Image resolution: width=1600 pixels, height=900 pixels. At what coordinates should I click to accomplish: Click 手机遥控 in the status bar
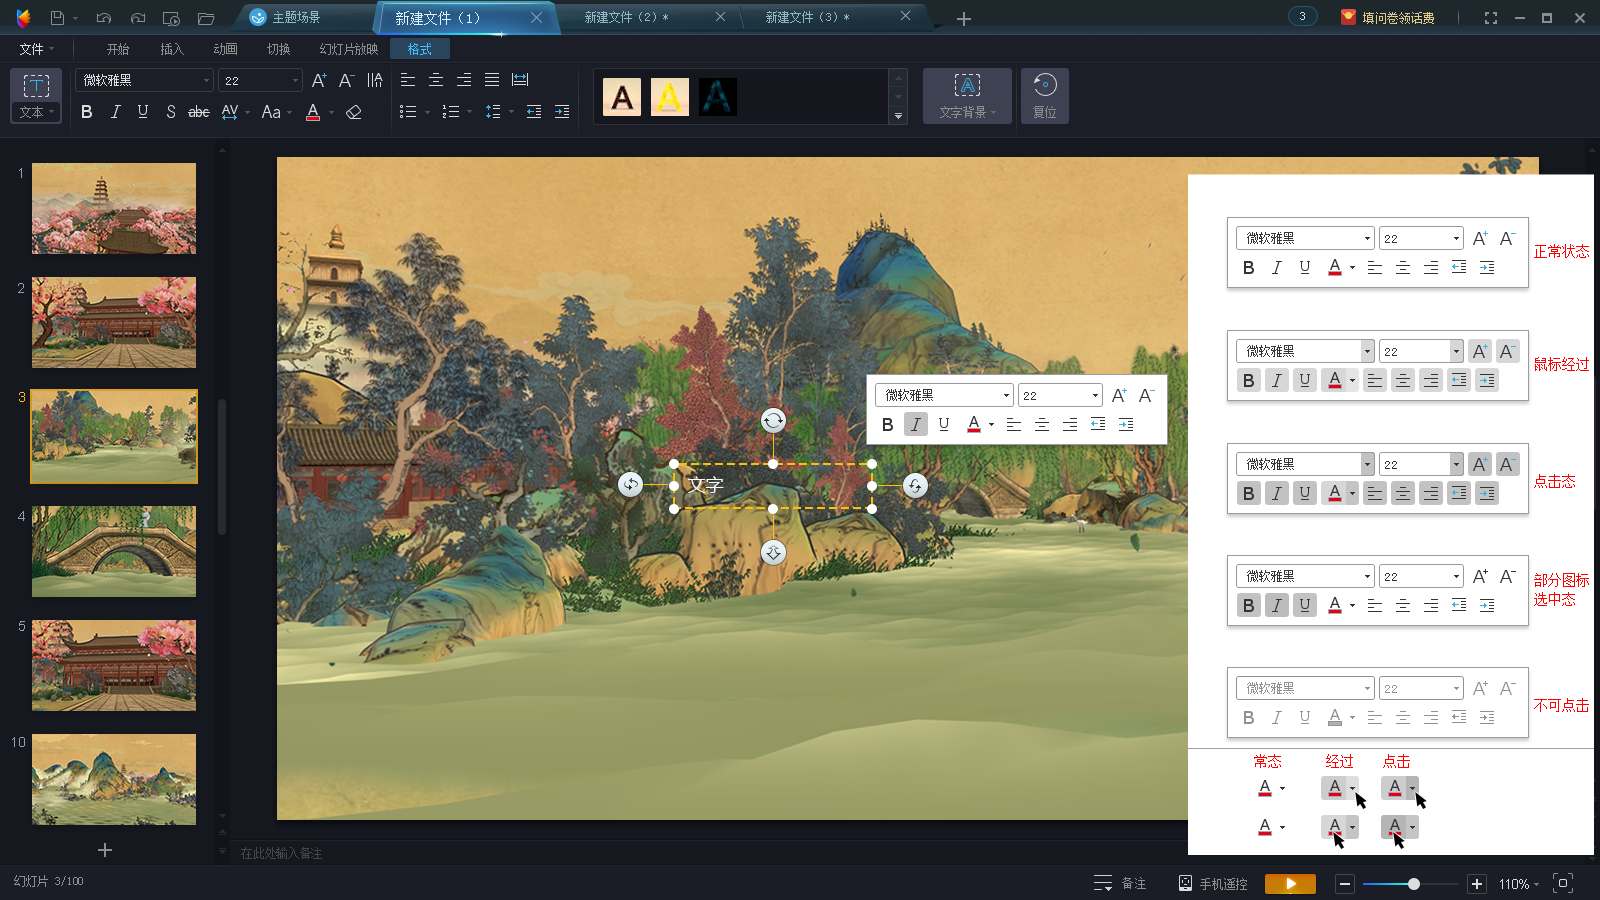tap(1212, 883)
